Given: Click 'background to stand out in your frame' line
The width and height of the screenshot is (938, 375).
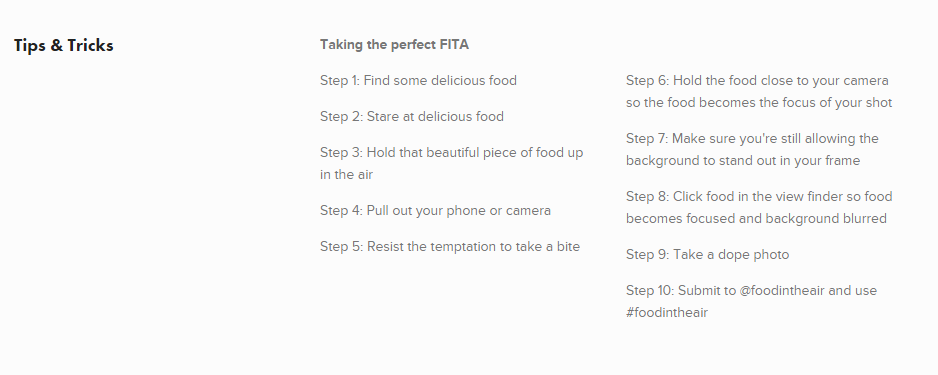Looking at the screenshot, I should pyautogui.click(x=743, y=160).
